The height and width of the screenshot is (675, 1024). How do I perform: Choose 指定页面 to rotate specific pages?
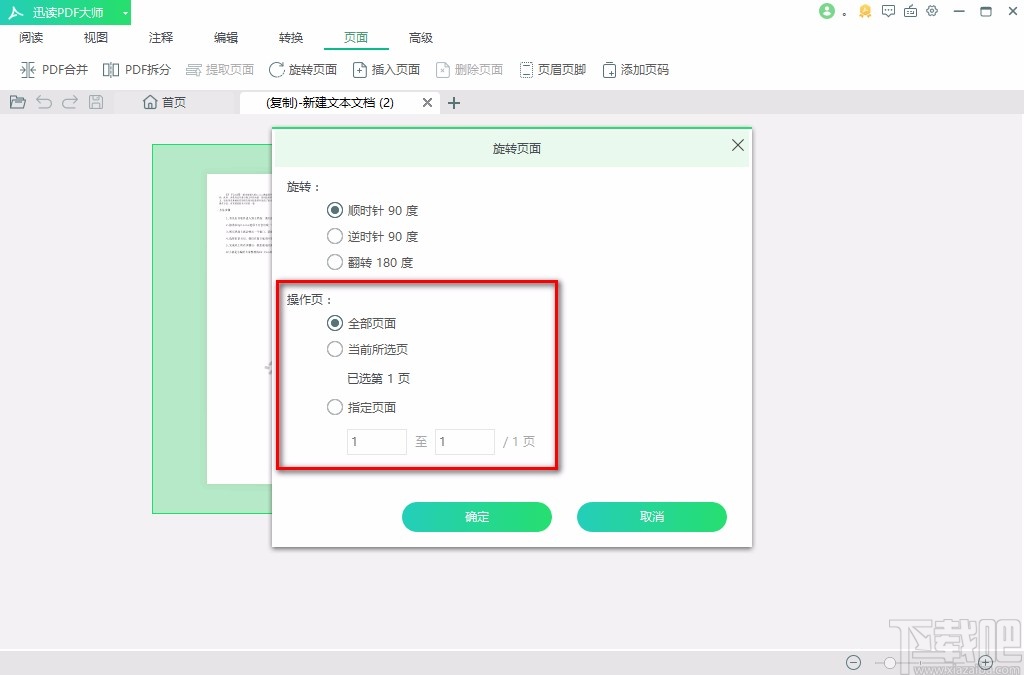(x=335, y=407)
